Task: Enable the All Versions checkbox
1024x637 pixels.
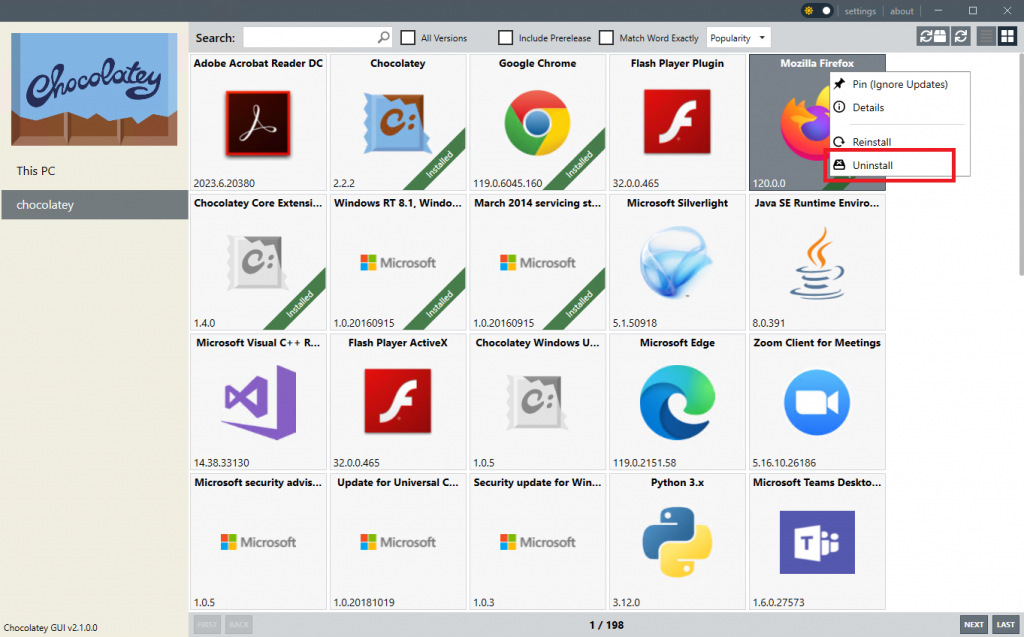Action: pos(408,38)
